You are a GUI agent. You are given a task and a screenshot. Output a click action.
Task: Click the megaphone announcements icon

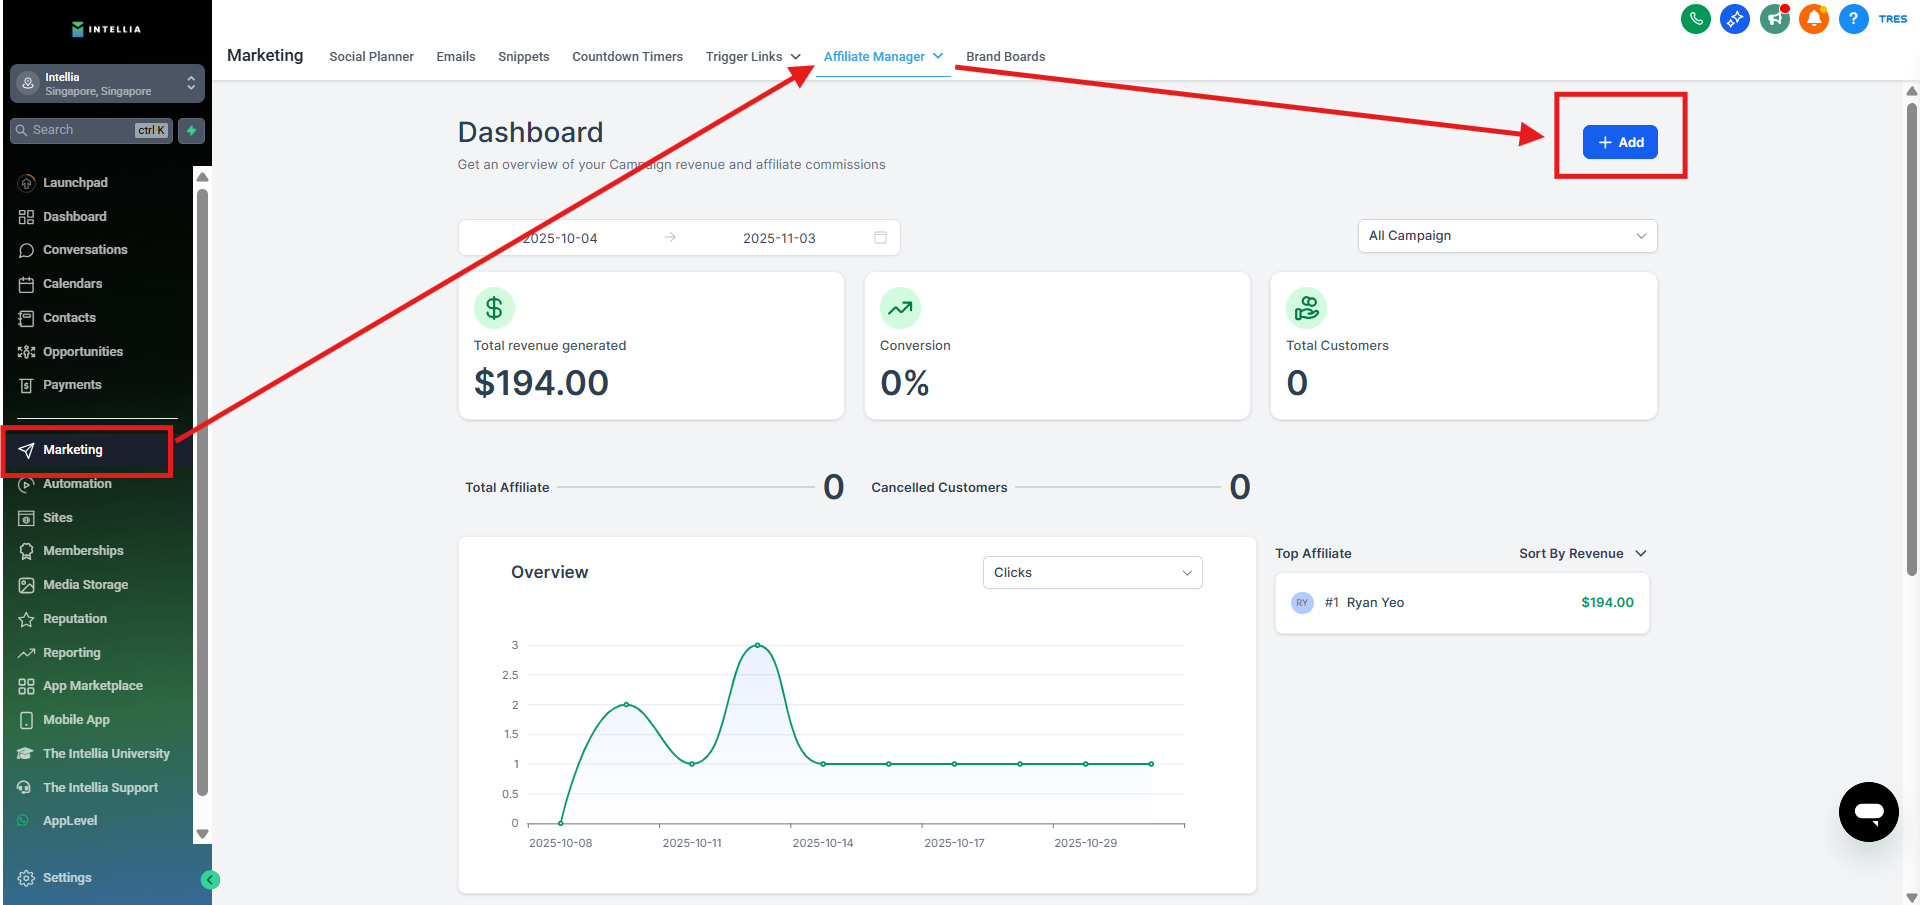[1774, 19]
